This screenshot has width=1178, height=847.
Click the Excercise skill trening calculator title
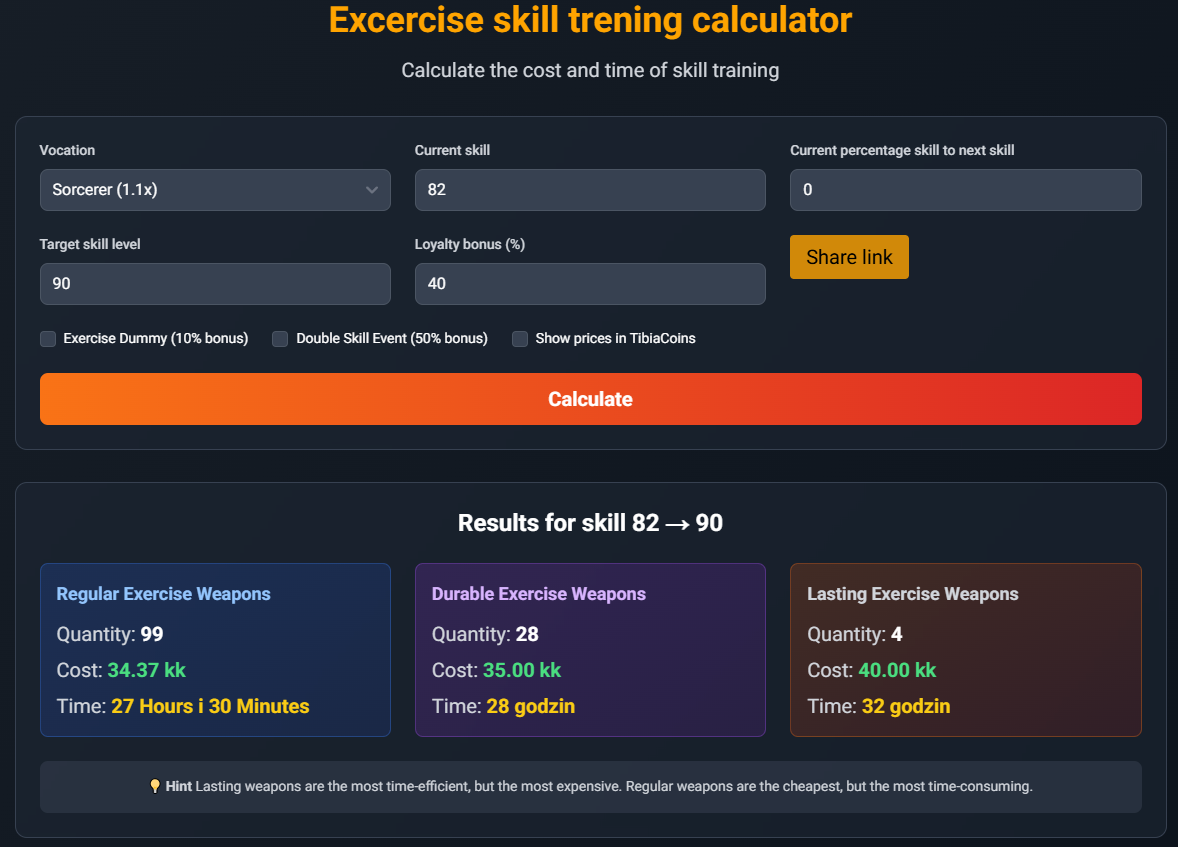(x=591, y=20)
